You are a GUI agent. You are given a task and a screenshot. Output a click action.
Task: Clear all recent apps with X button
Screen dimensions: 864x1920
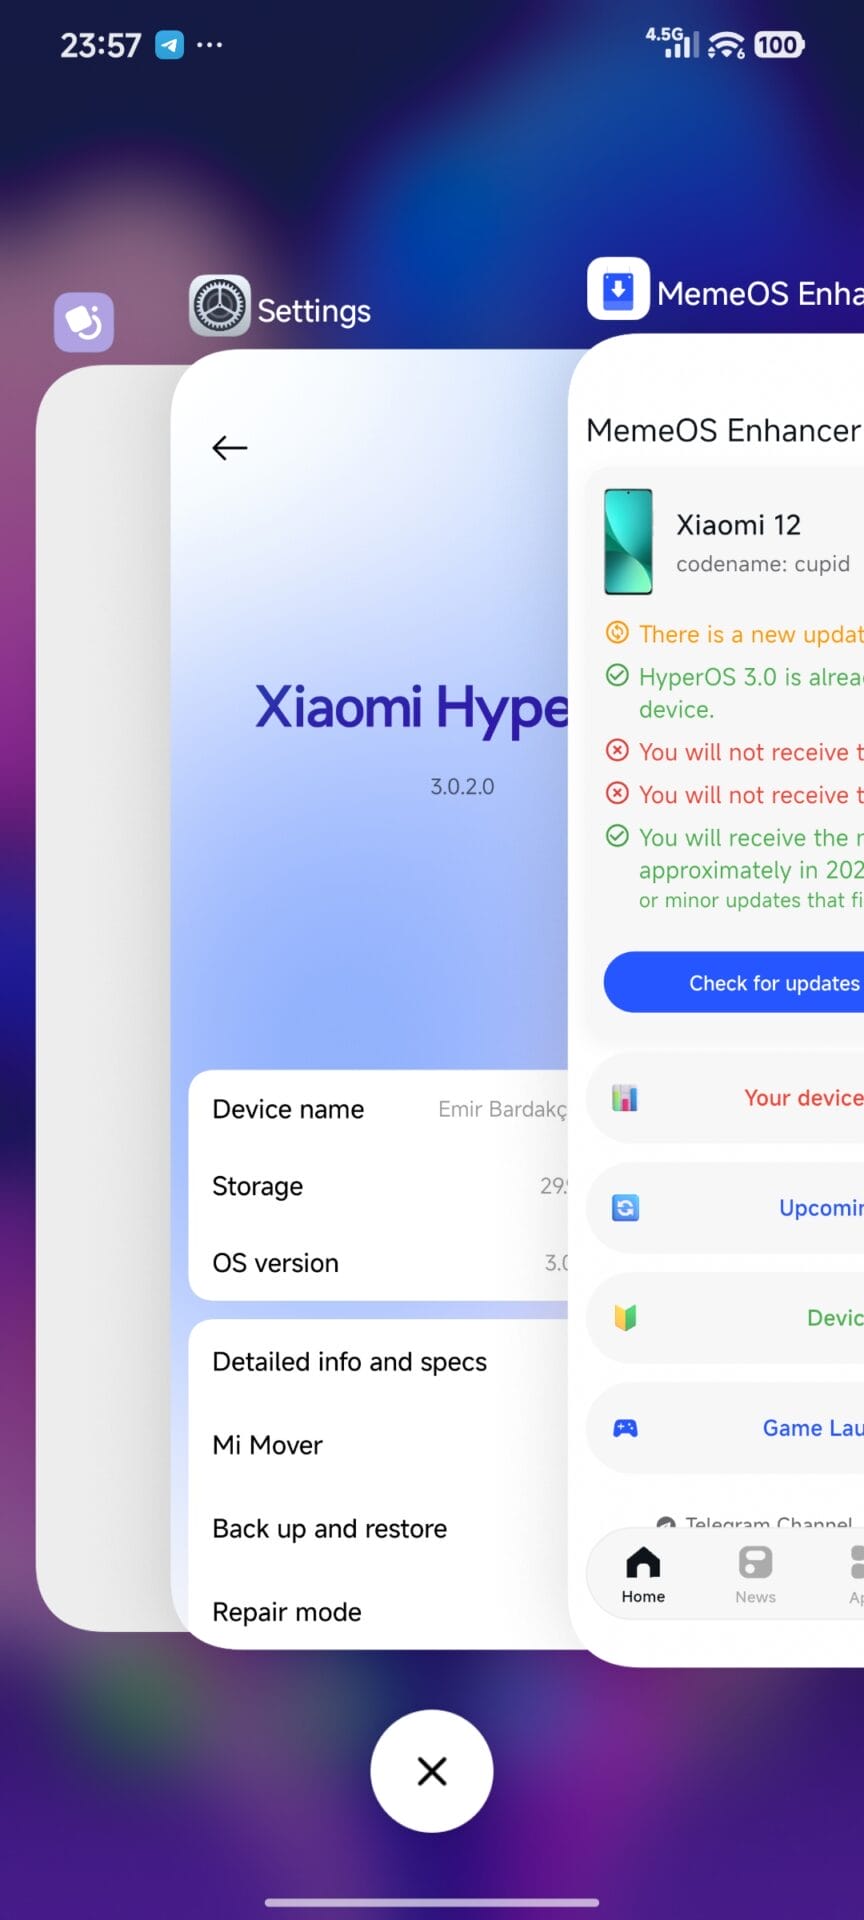(x=432, y=1771)
